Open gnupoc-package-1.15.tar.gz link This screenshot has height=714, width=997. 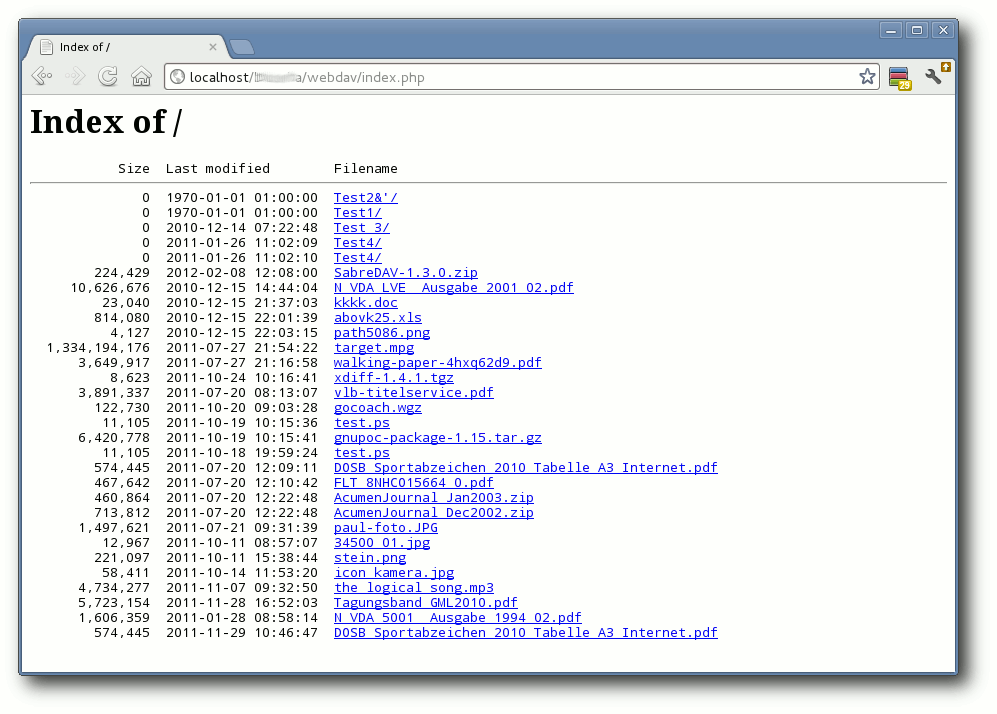pyautogui.click(x=437, y=438)
